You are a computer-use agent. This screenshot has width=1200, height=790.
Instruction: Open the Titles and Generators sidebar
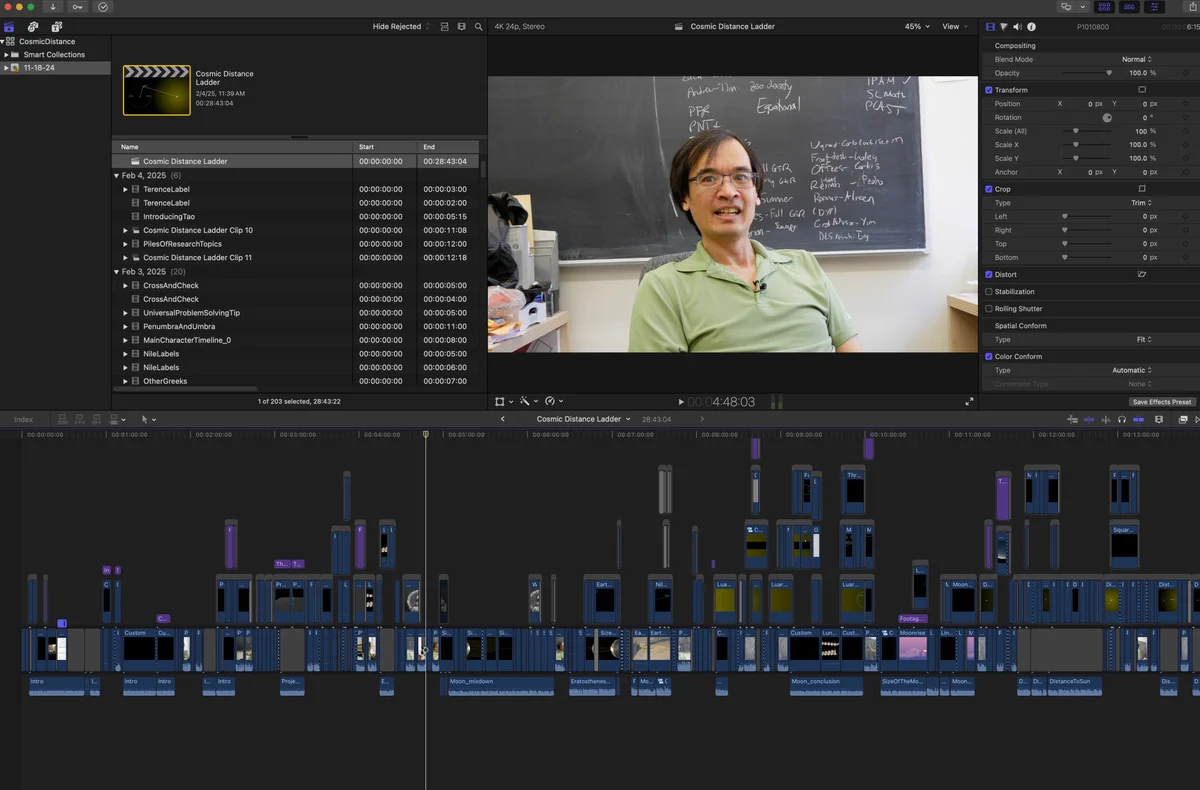tap(56, 27)
